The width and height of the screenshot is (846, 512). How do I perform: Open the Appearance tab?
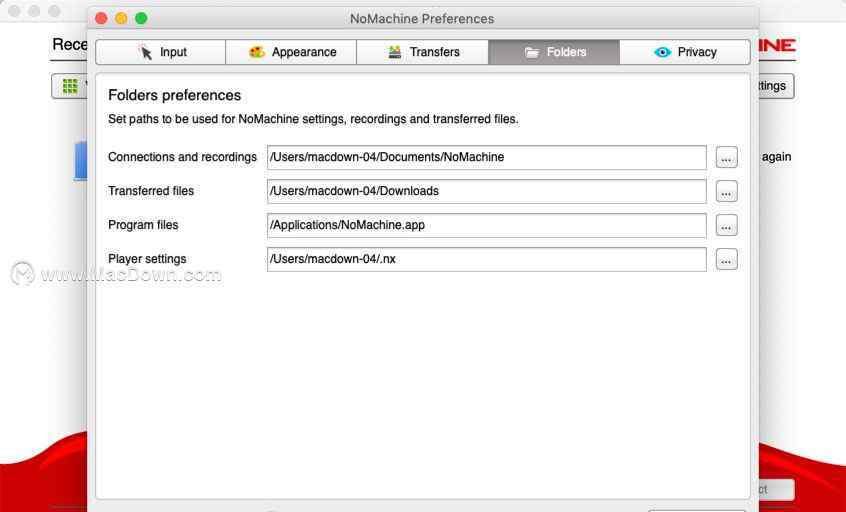(291, 52)
